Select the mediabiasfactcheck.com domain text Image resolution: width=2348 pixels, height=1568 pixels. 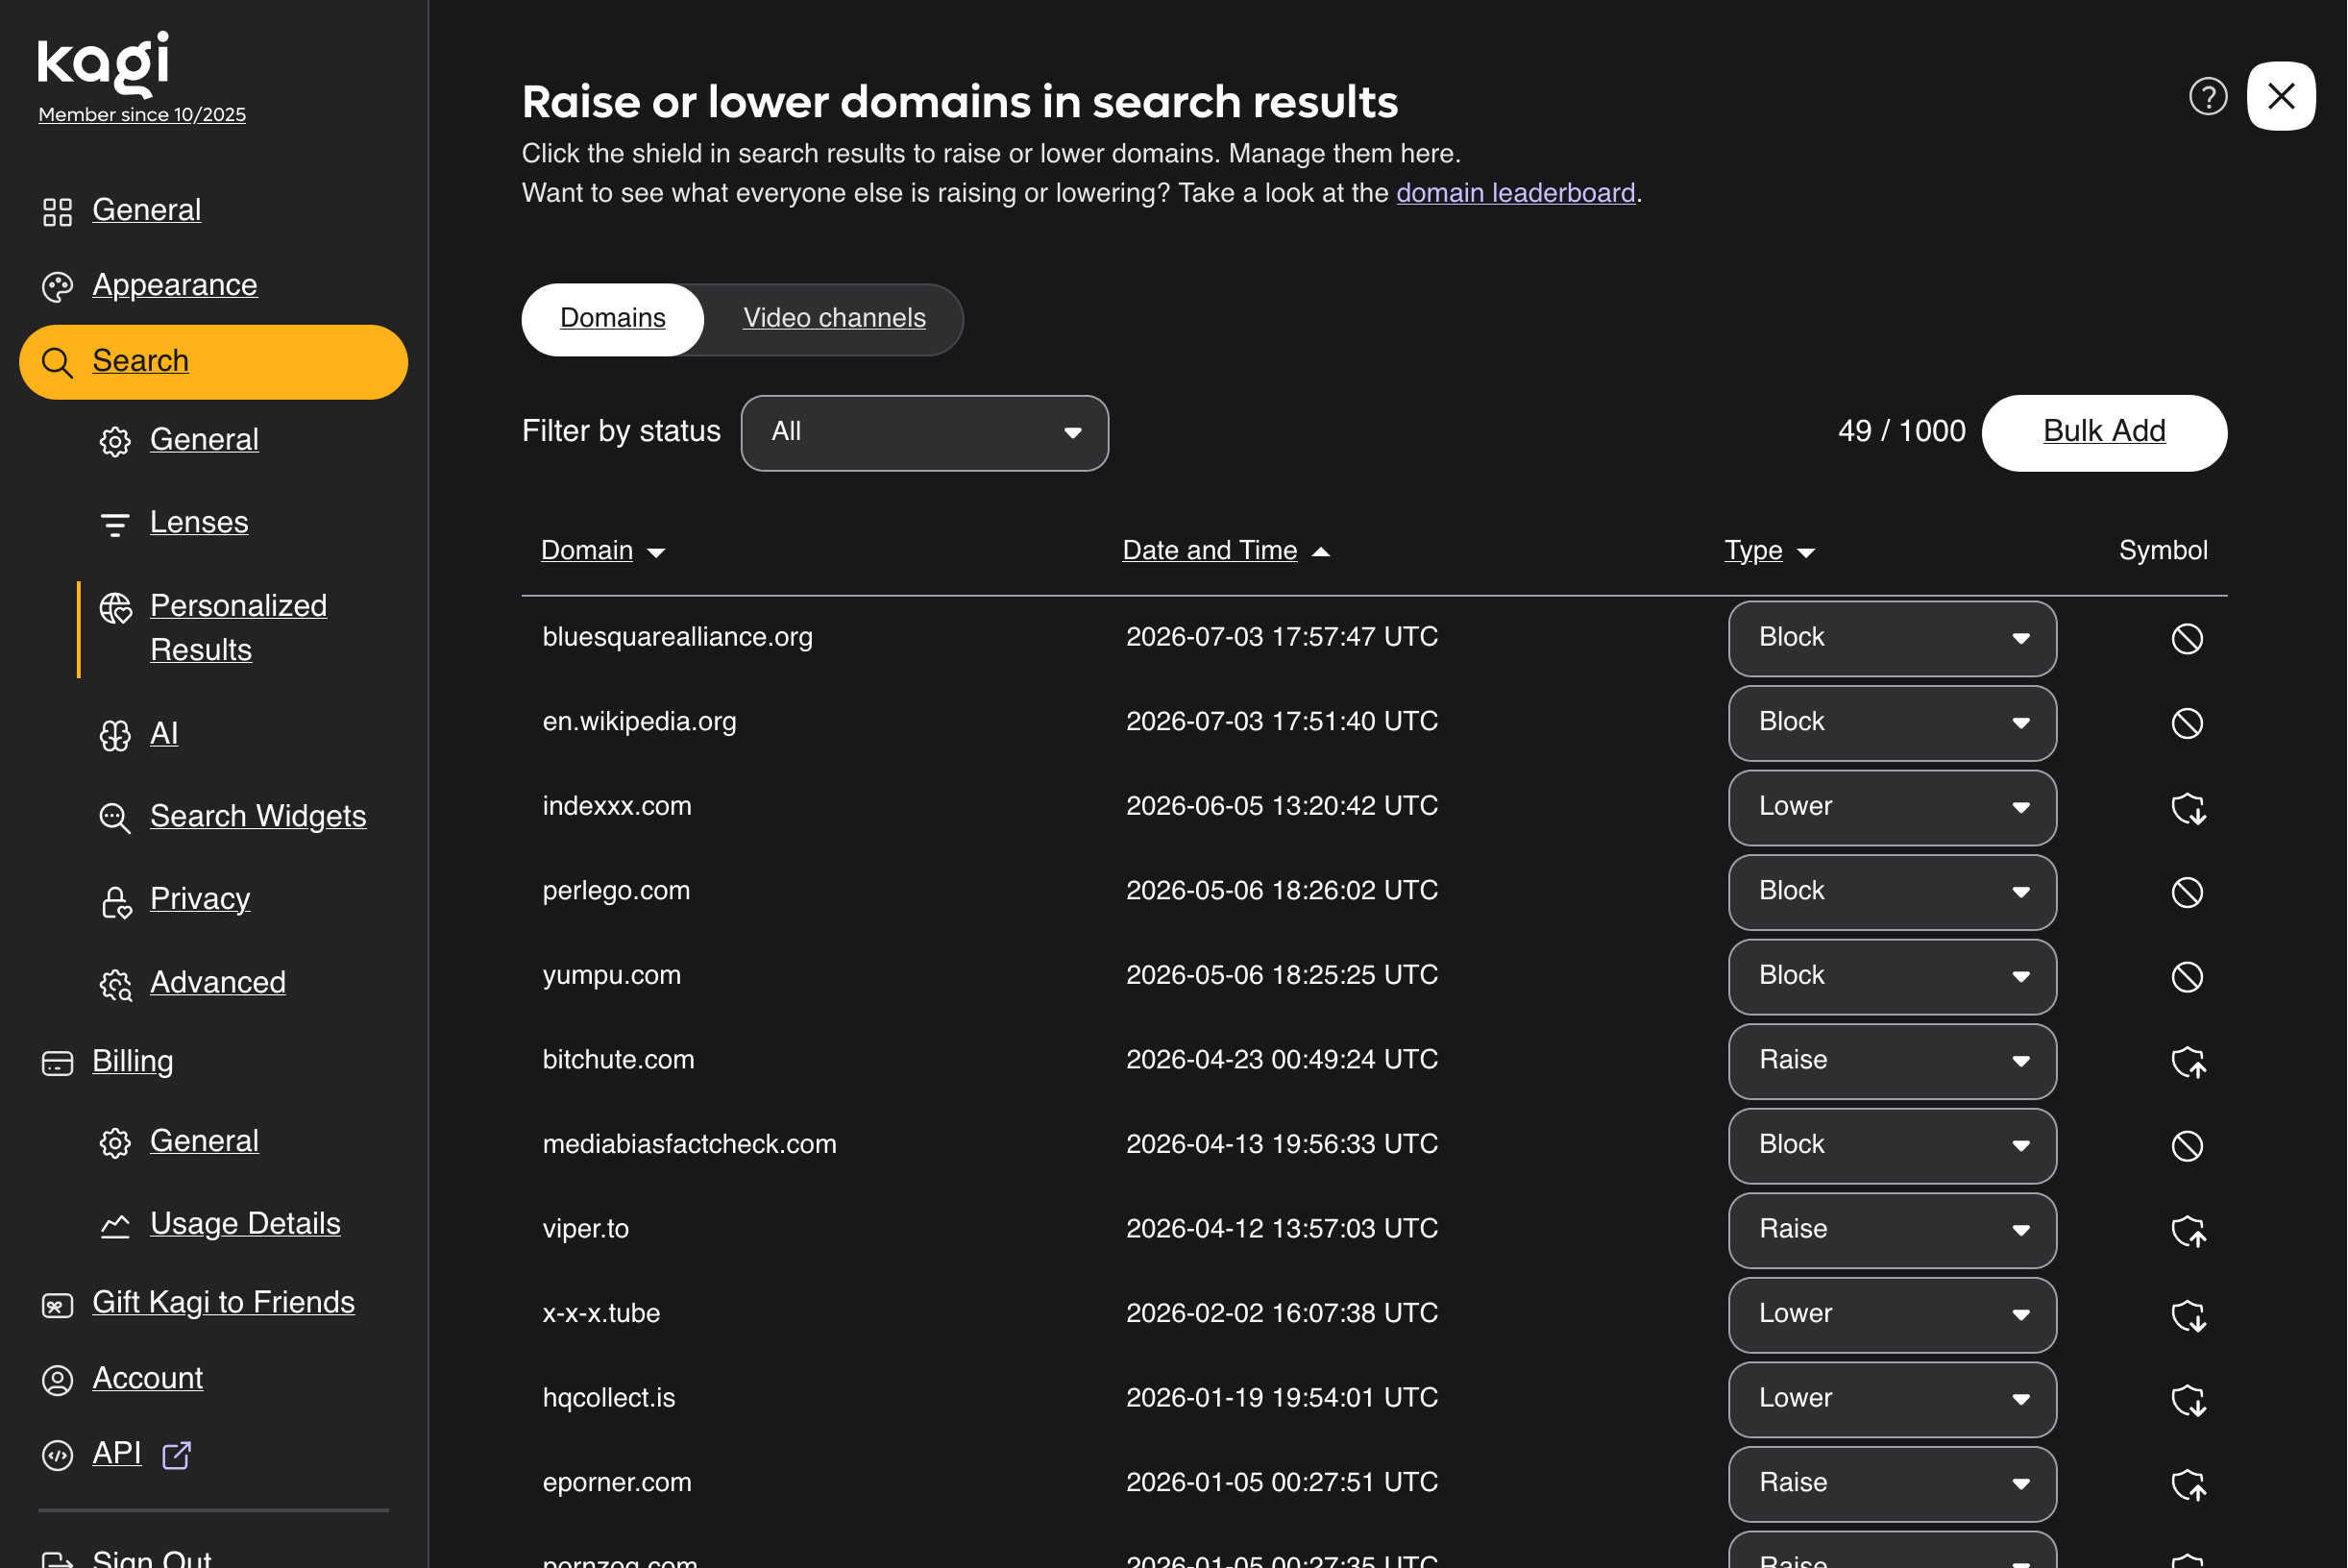(689, 1144)
